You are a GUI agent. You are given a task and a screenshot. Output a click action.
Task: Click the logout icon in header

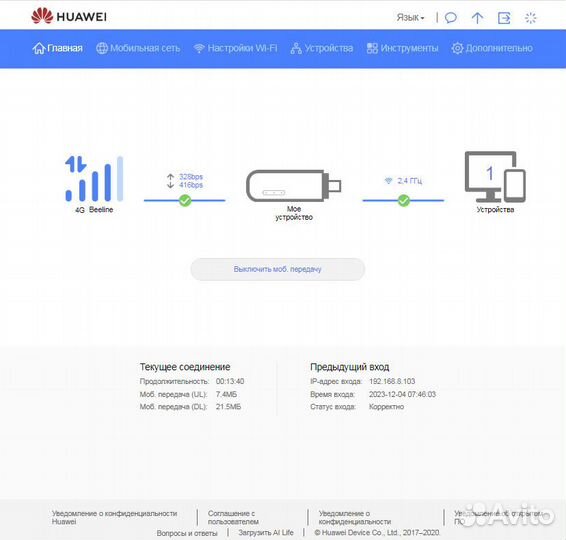tap(504, 18)
